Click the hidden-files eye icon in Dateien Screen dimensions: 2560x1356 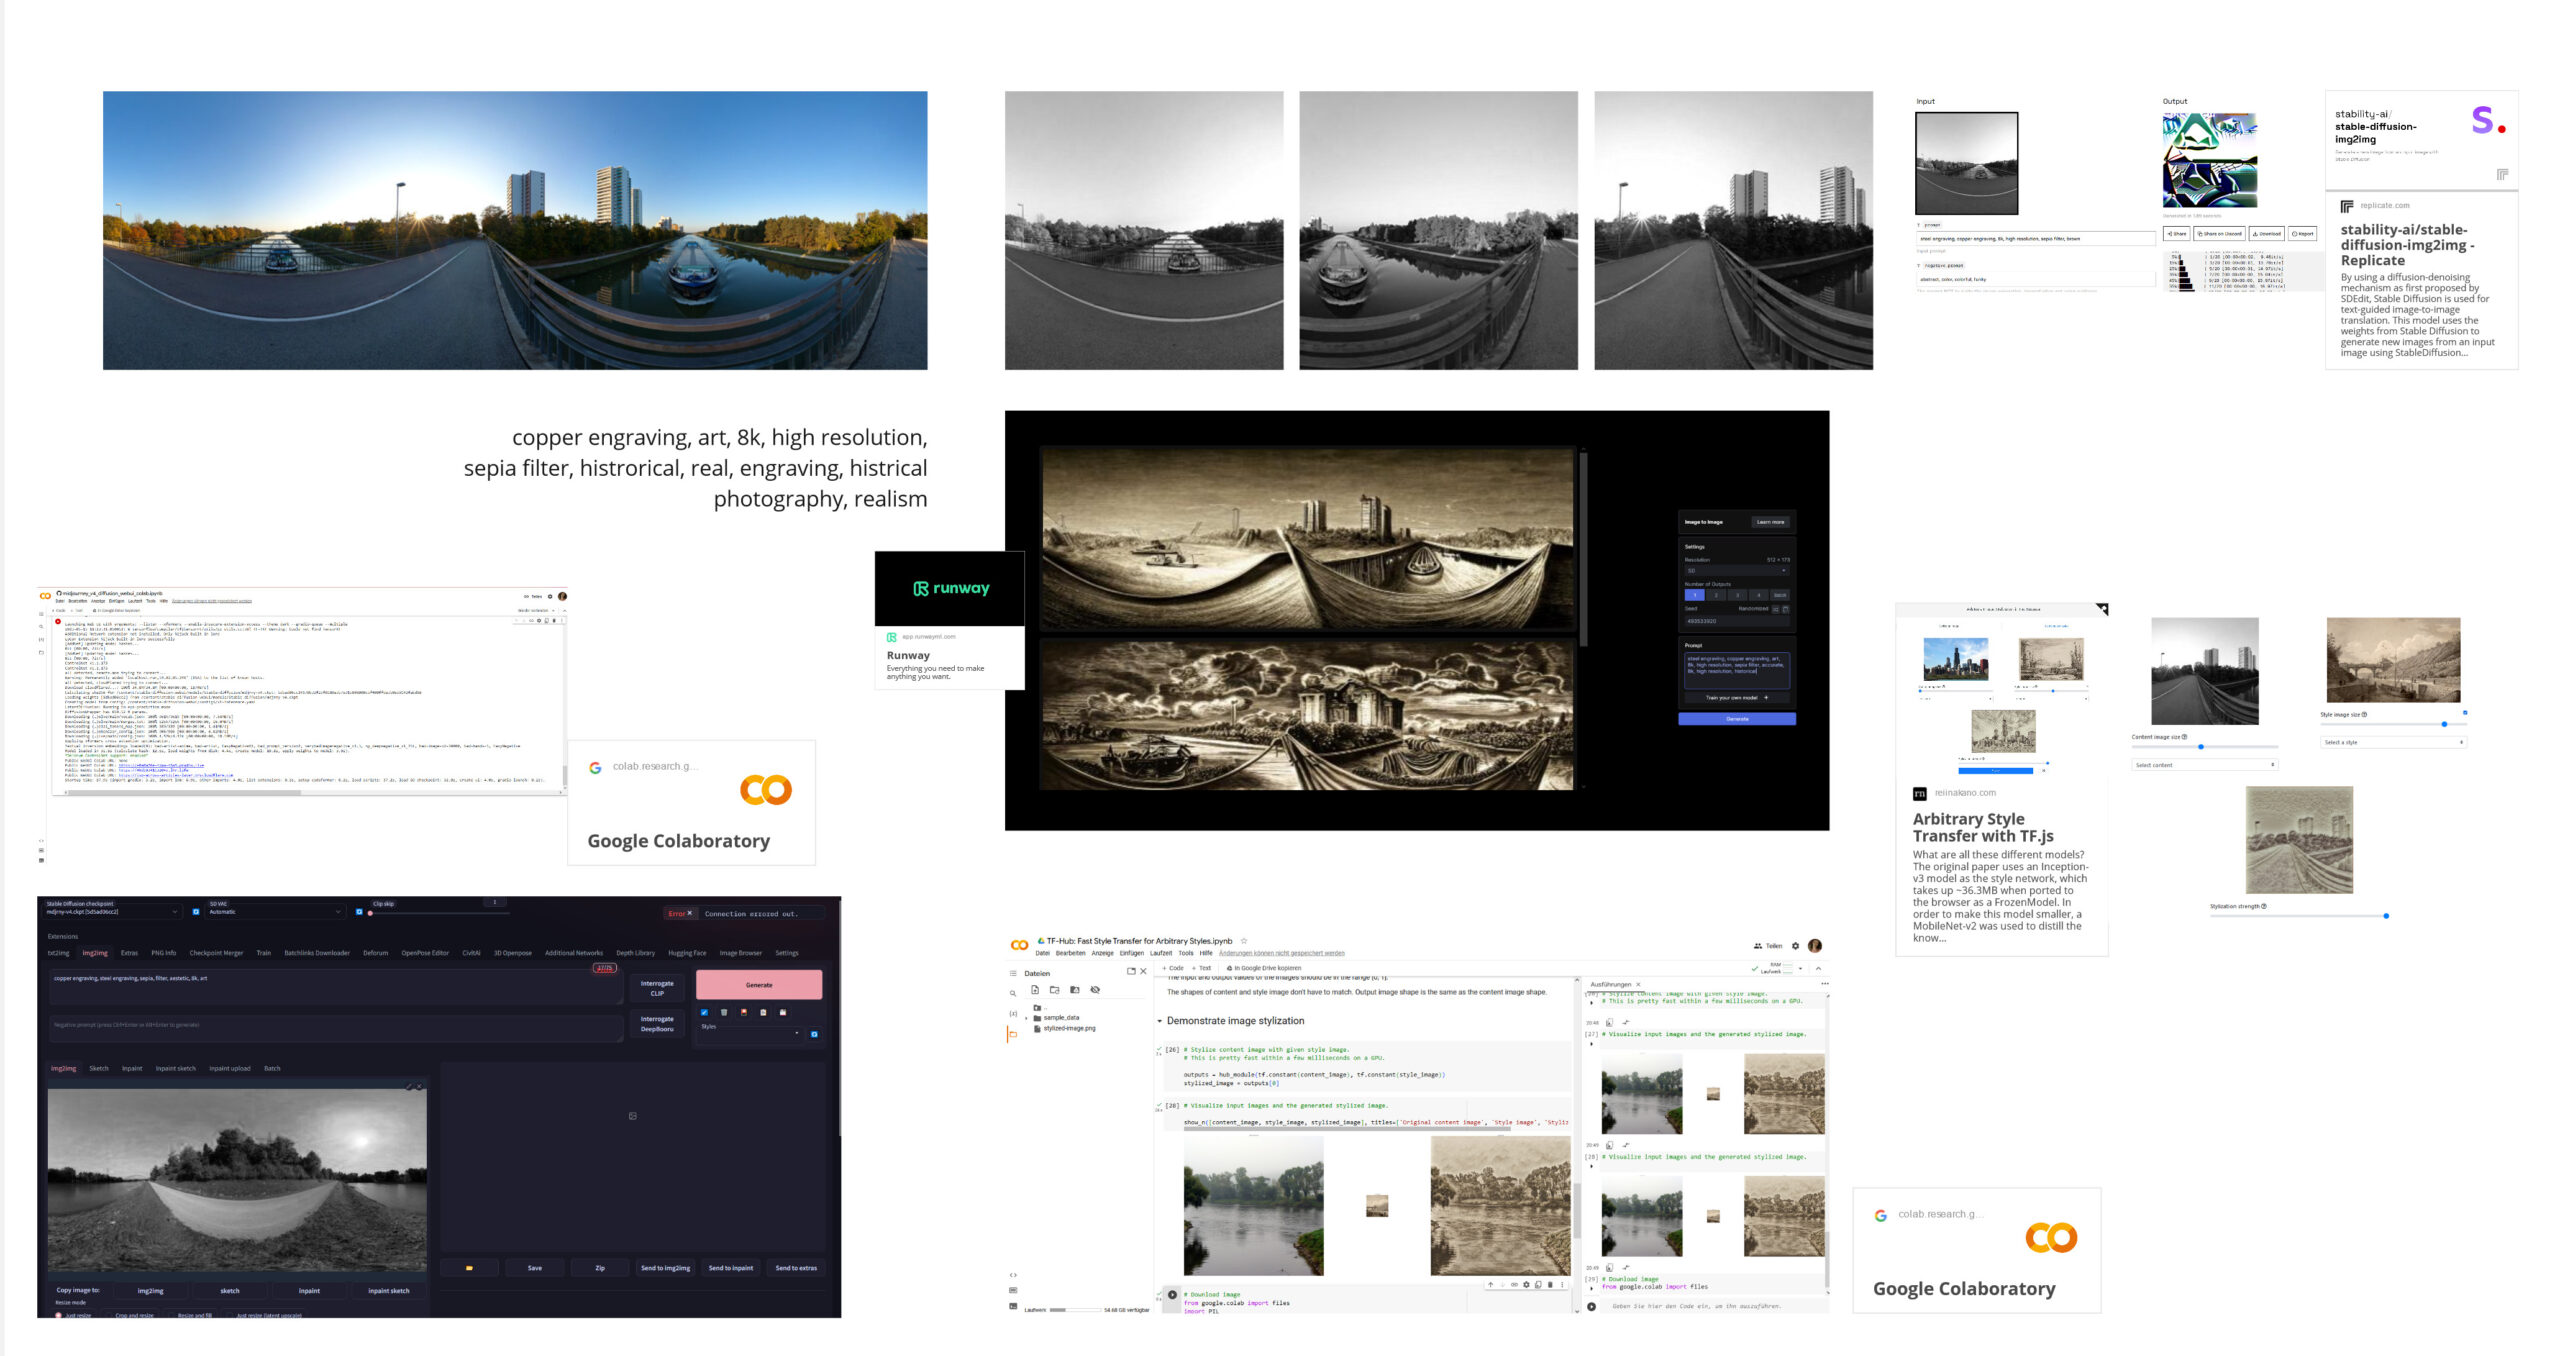1095,990
